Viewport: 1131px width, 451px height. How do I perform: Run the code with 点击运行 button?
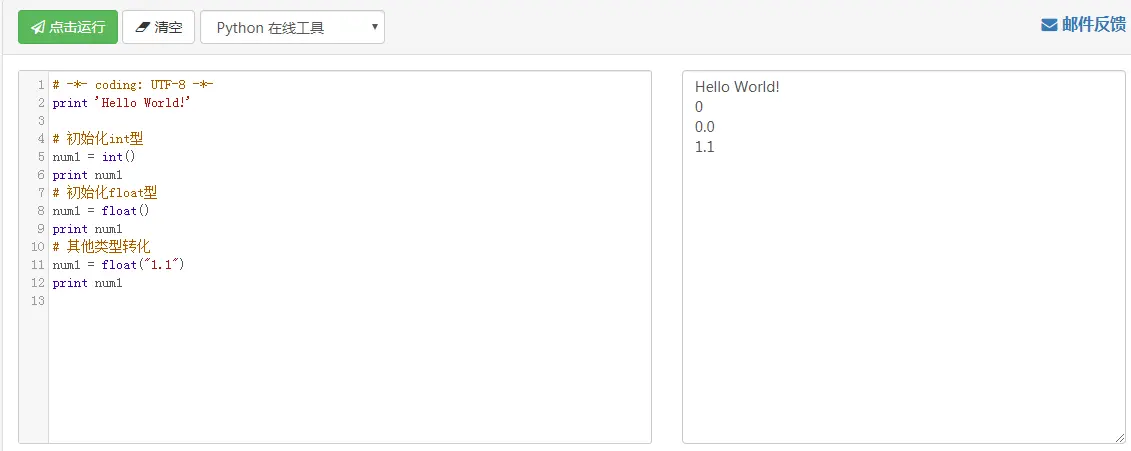[x=68, y=27]
